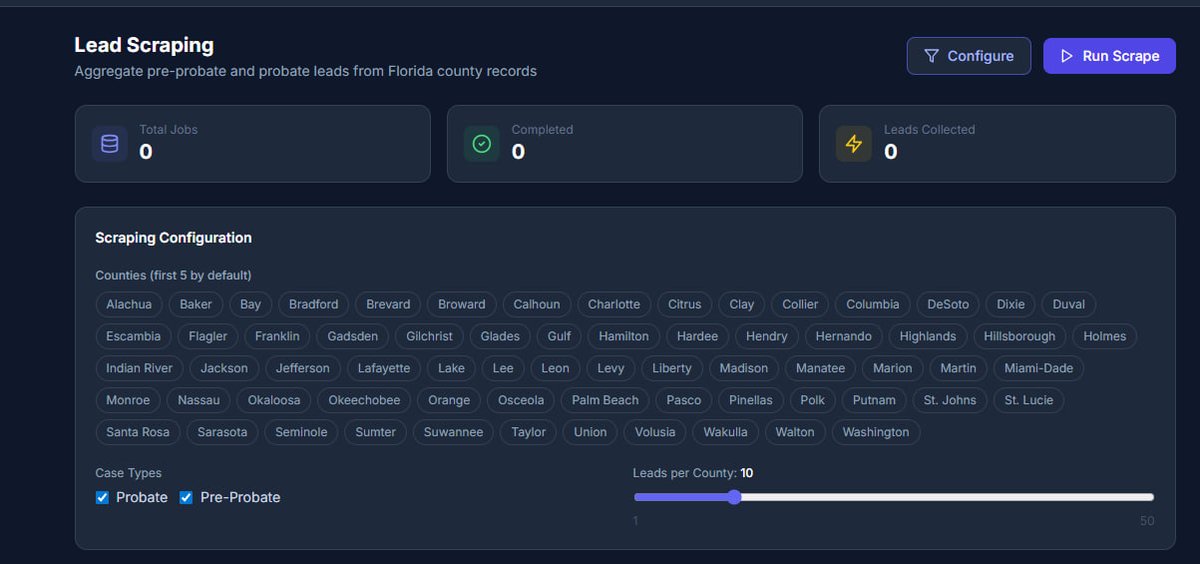Select the Bay county chip

pos(251,304)
